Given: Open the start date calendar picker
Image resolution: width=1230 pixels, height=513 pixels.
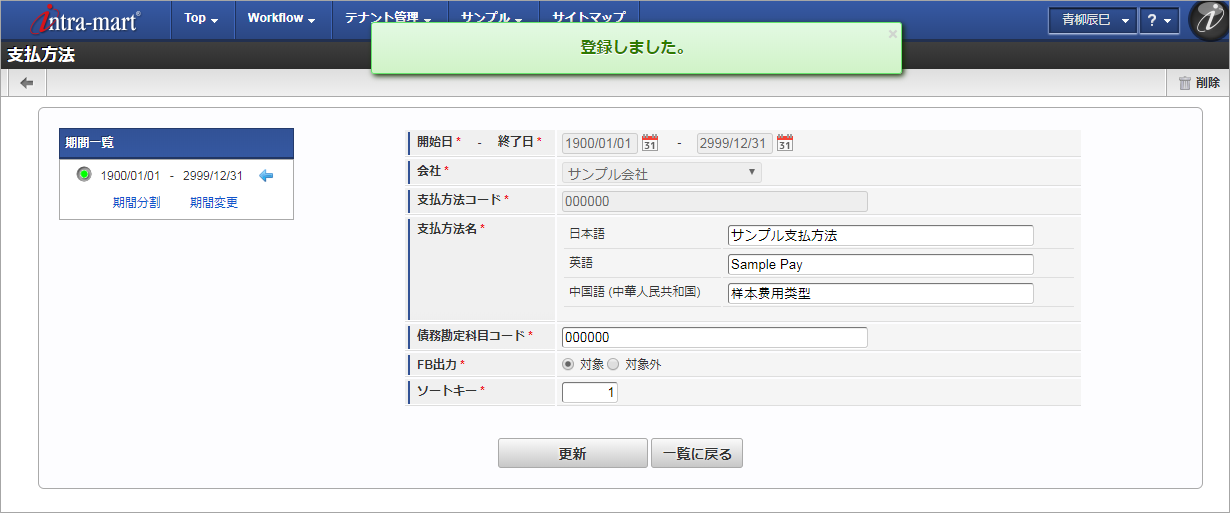Looking at the screenshot, I should 649,142.
